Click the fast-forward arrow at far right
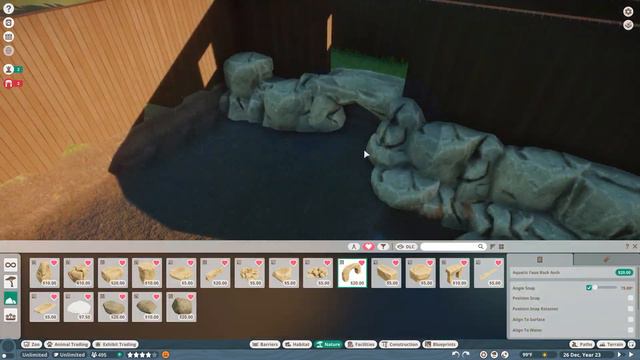 pyautogui.click(x=632, y=355)
